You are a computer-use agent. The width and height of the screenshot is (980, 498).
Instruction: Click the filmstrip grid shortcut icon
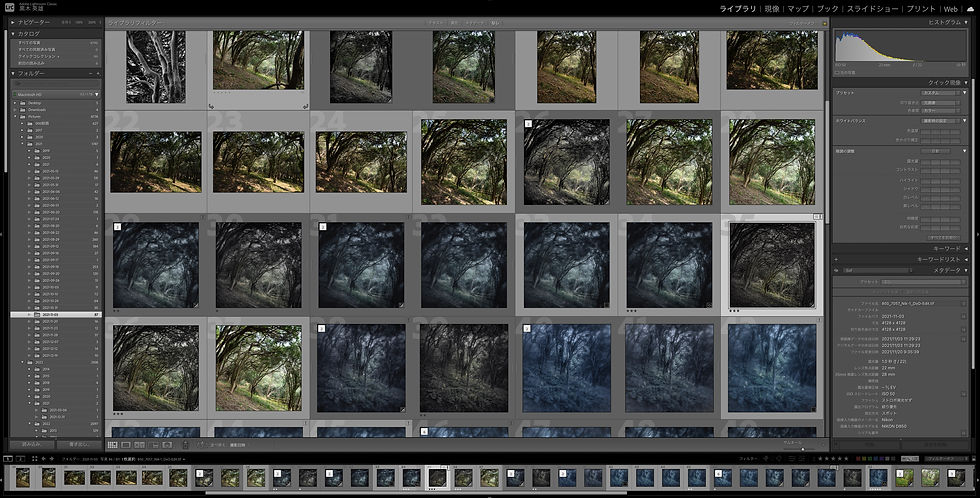tap(34, 459)
